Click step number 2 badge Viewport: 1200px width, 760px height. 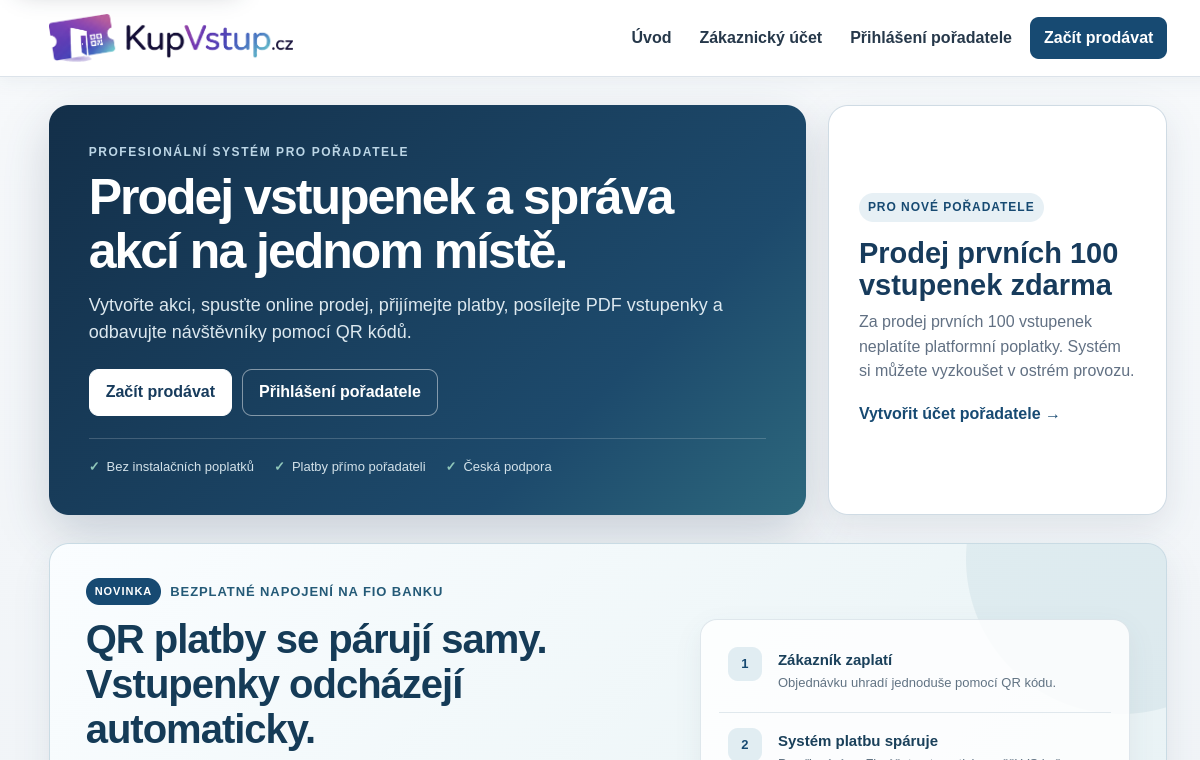pyautogui.click(x=745, y=744)
